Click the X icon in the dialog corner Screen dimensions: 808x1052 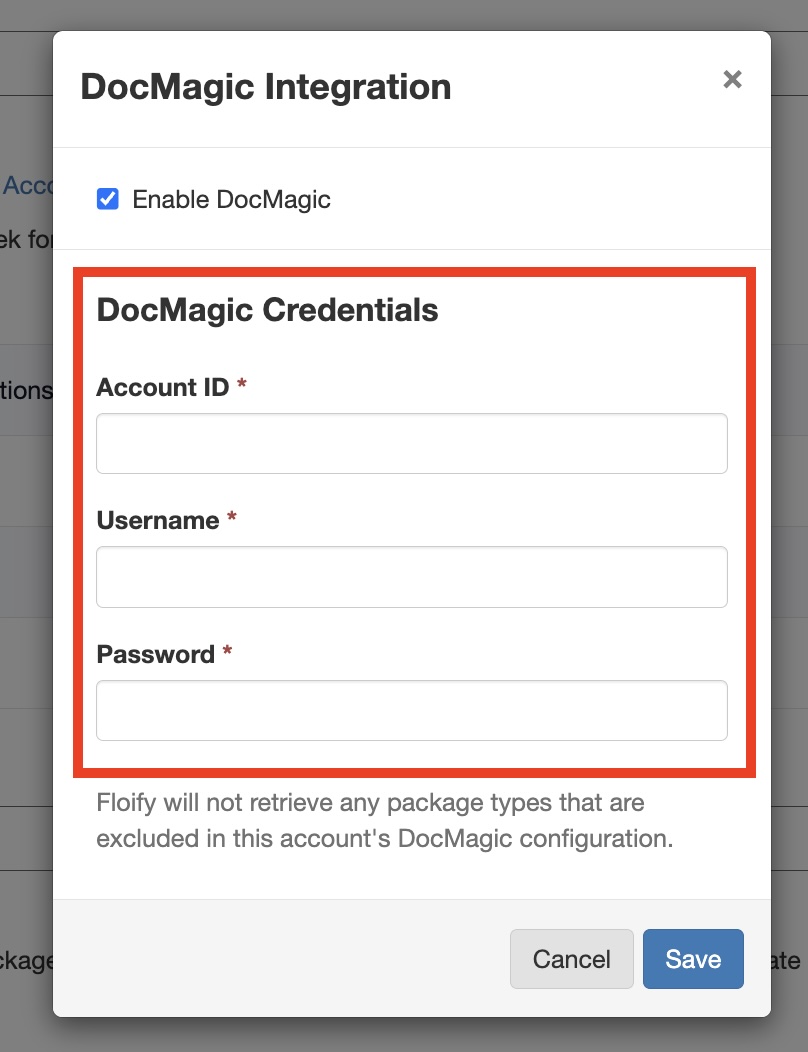click(x=732, y=79)
